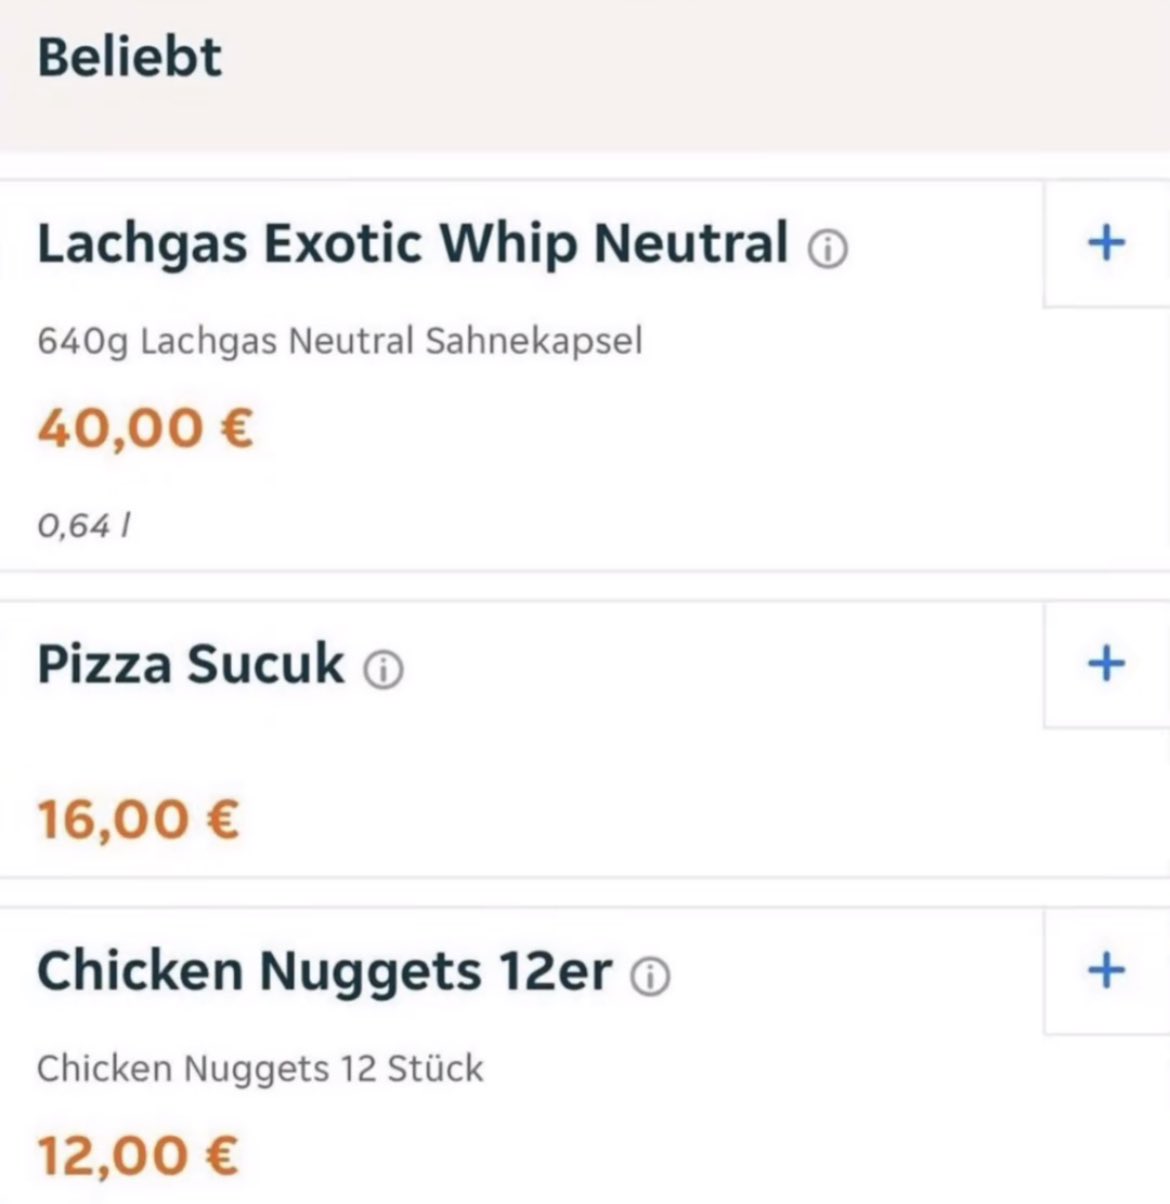Open the Chicken Nuggets 12er title

point(324,971)
